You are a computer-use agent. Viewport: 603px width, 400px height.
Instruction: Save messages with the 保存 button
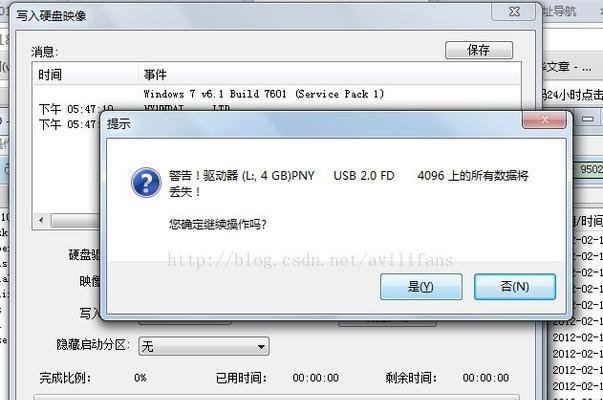[479, 50]
